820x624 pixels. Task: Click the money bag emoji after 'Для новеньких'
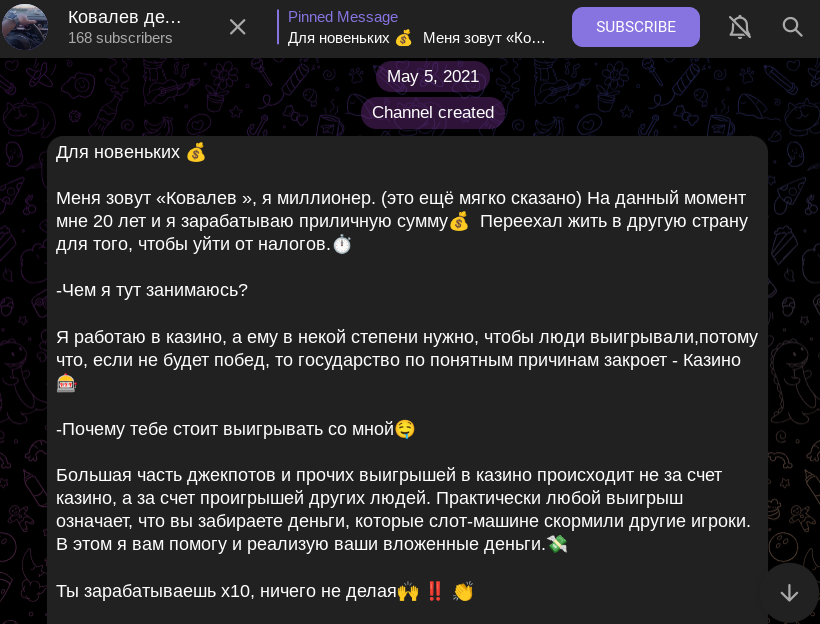(196, 153)
